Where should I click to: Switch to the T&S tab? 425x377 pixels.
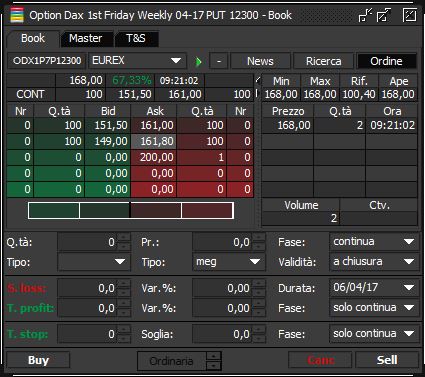coord(136,38)
